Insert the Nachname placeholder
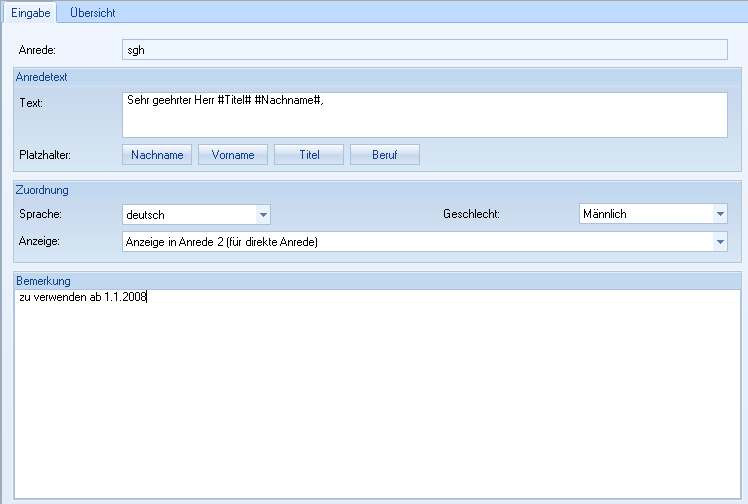 [157, 155]
